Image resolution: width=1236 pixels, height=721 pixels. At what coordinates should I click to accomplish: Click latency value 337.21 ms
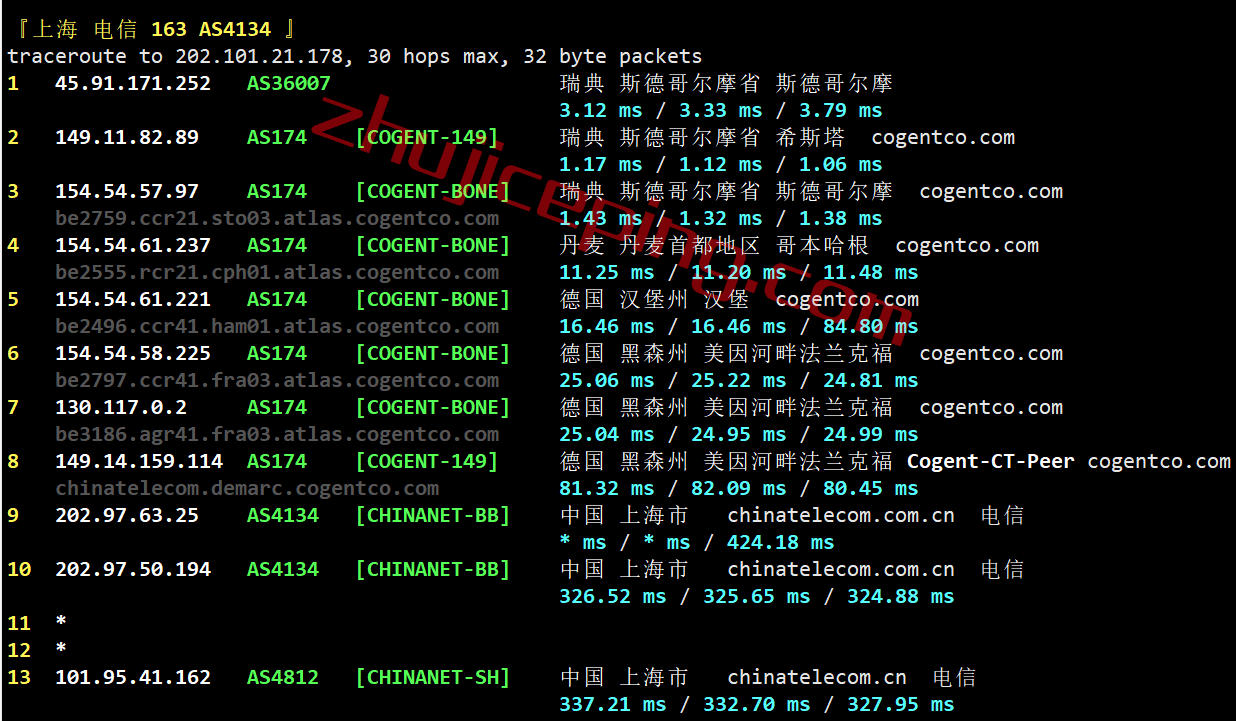click(x=613, y=704)
